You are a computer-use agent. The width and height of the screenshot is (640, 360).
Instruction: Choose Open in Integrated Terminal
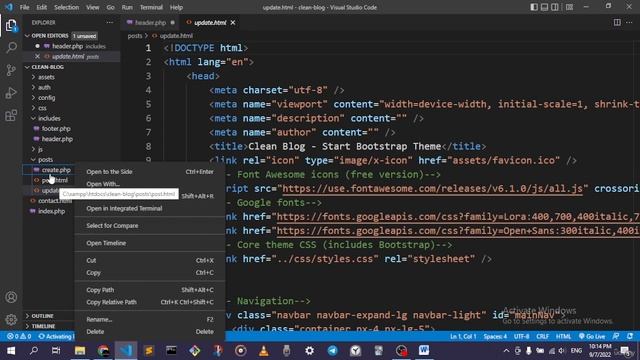pos(149,209)
